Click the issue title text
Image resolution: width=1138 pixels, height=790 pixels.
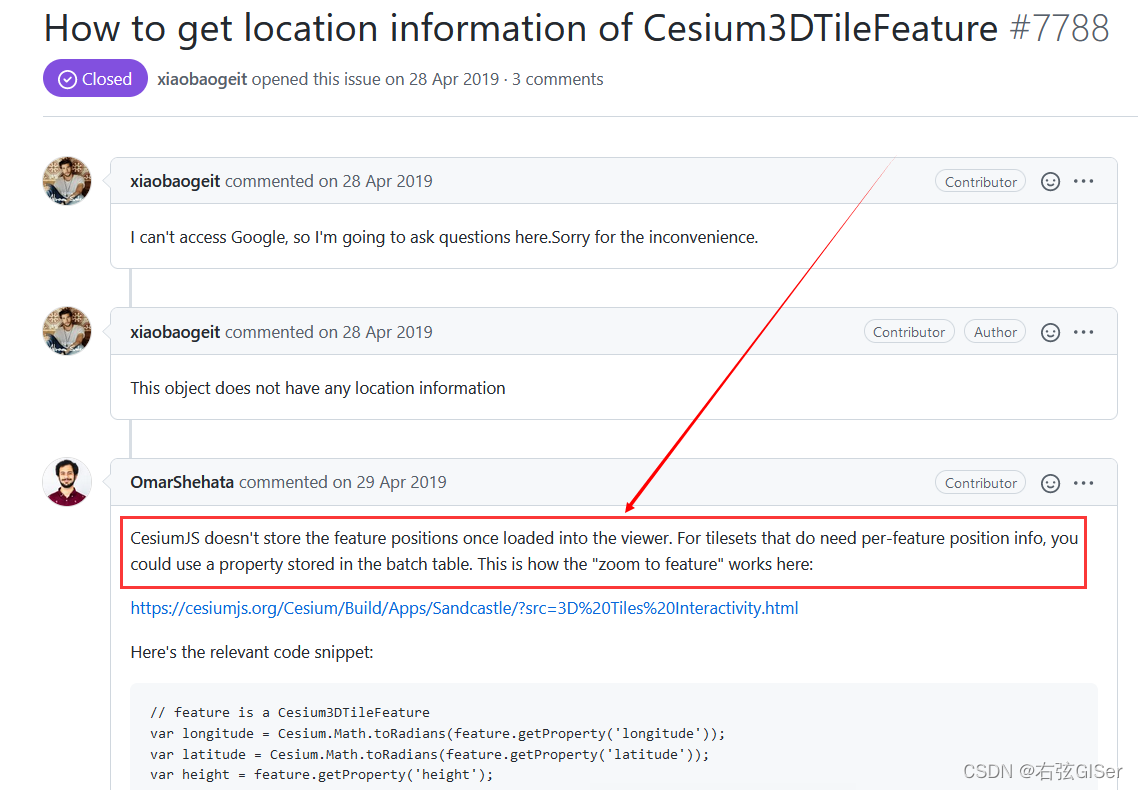pos(521,29)
